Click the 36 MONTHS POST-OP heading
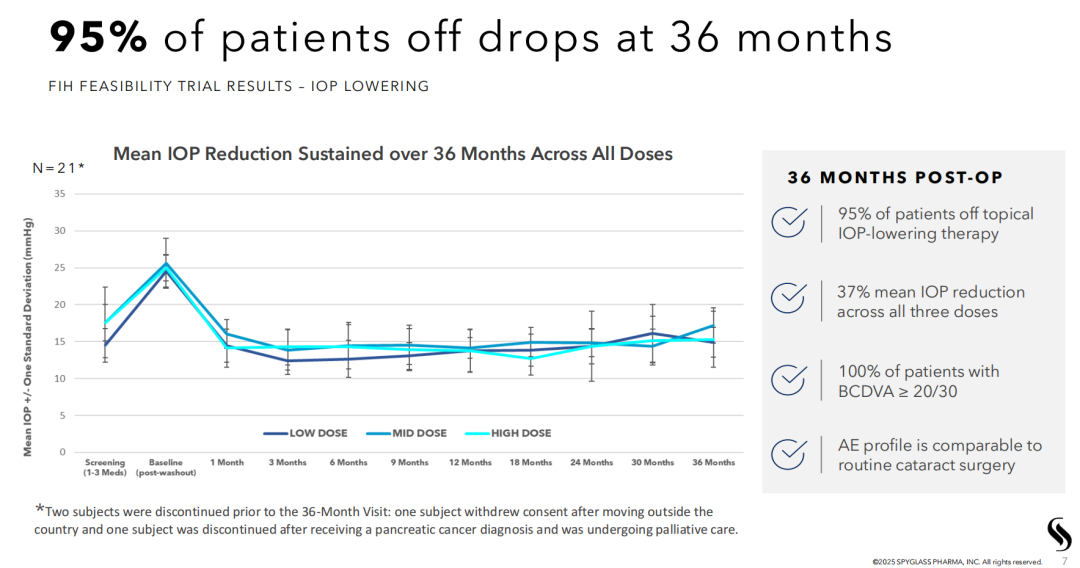 pyautogui.click(x=895, y=178)
